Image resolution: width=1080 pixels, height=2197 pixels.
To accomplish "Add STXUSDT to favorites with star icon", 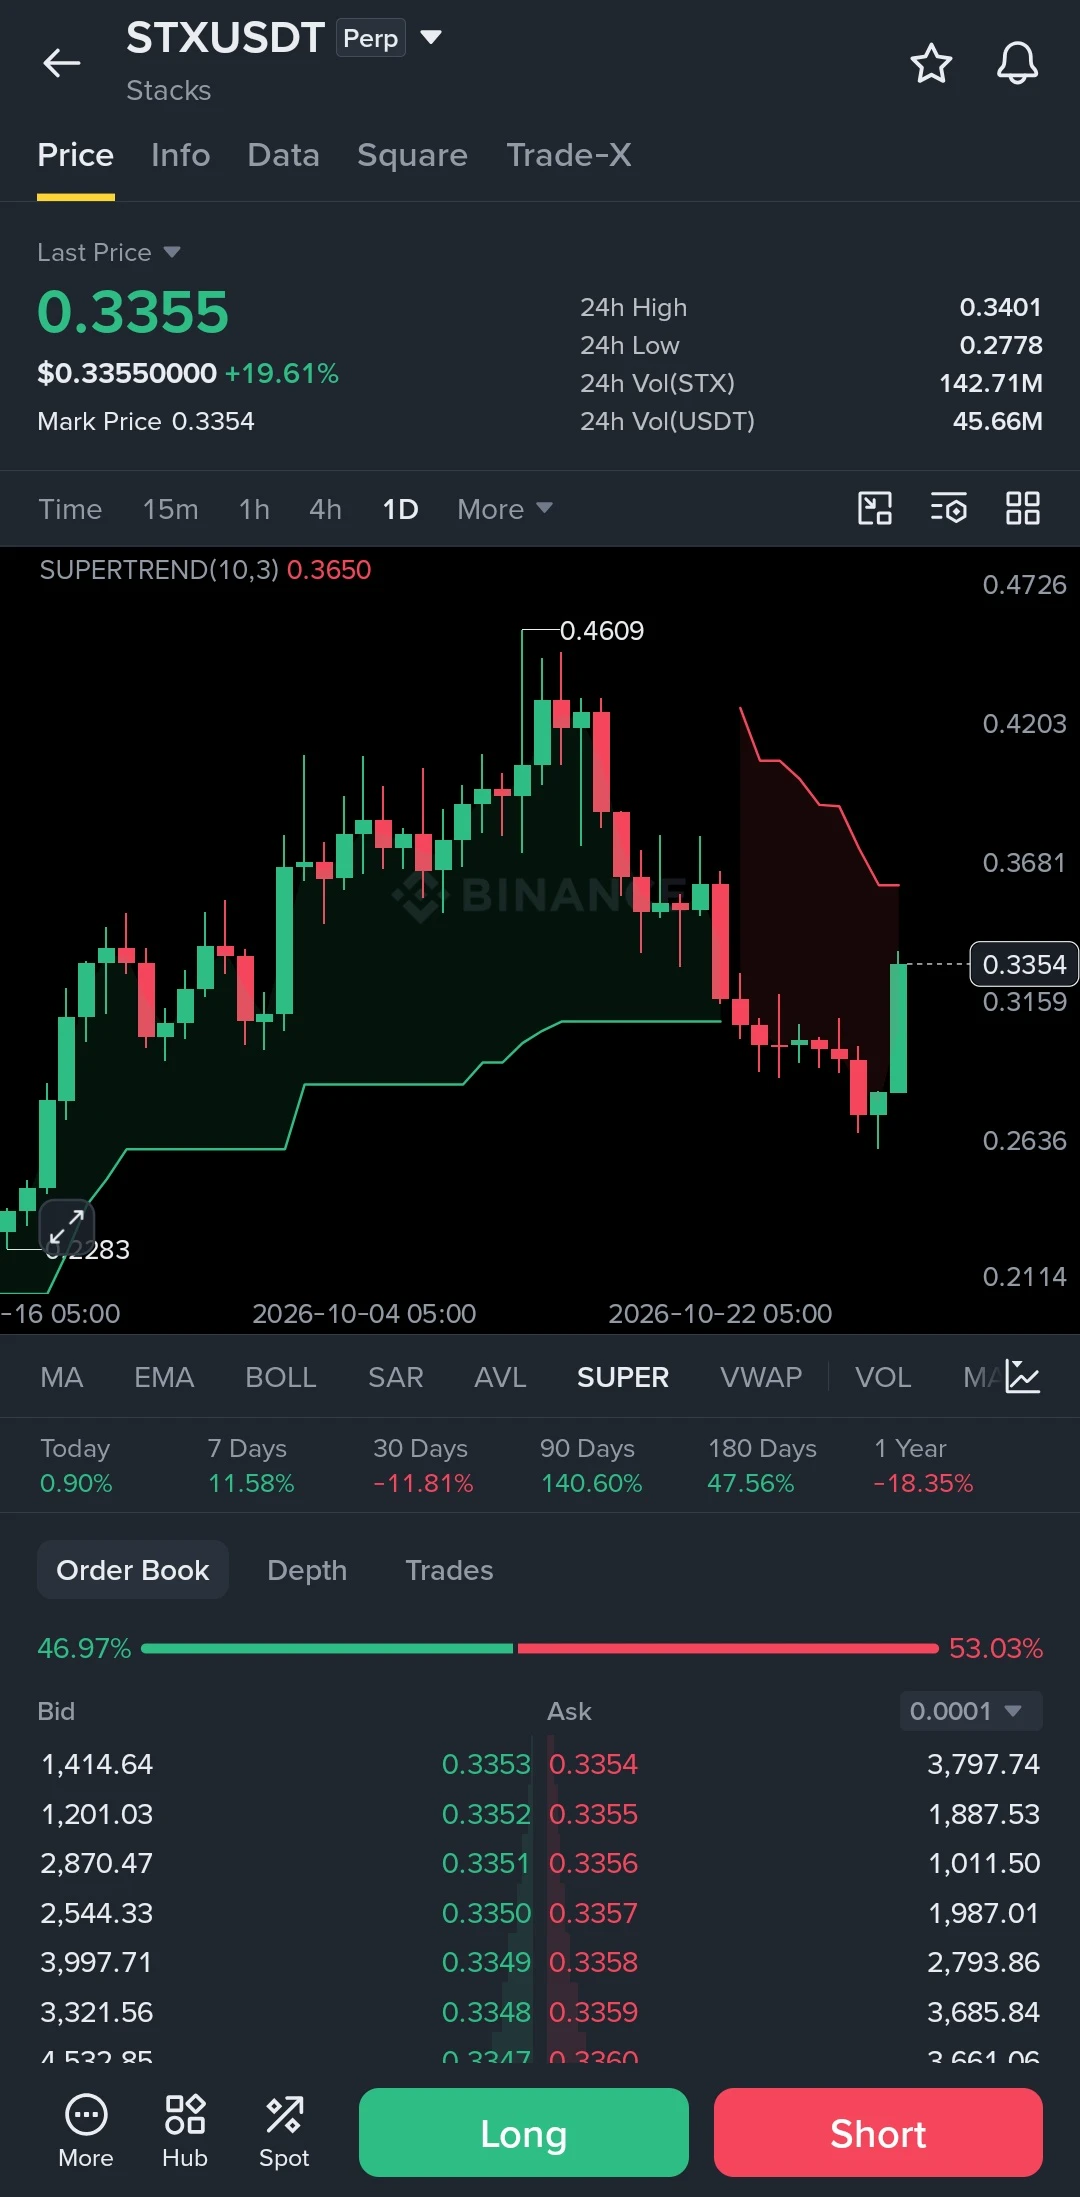I will (931, 63).
